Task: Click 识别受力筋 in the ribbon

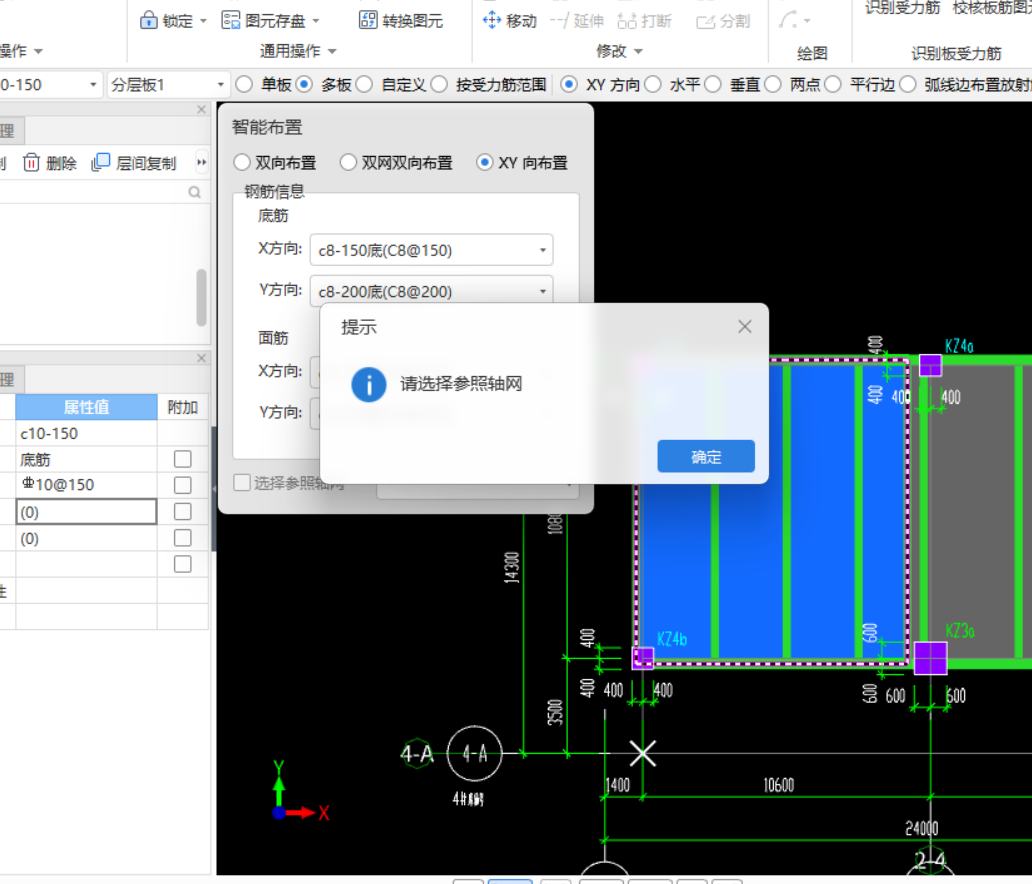Action: pos(902,7)
